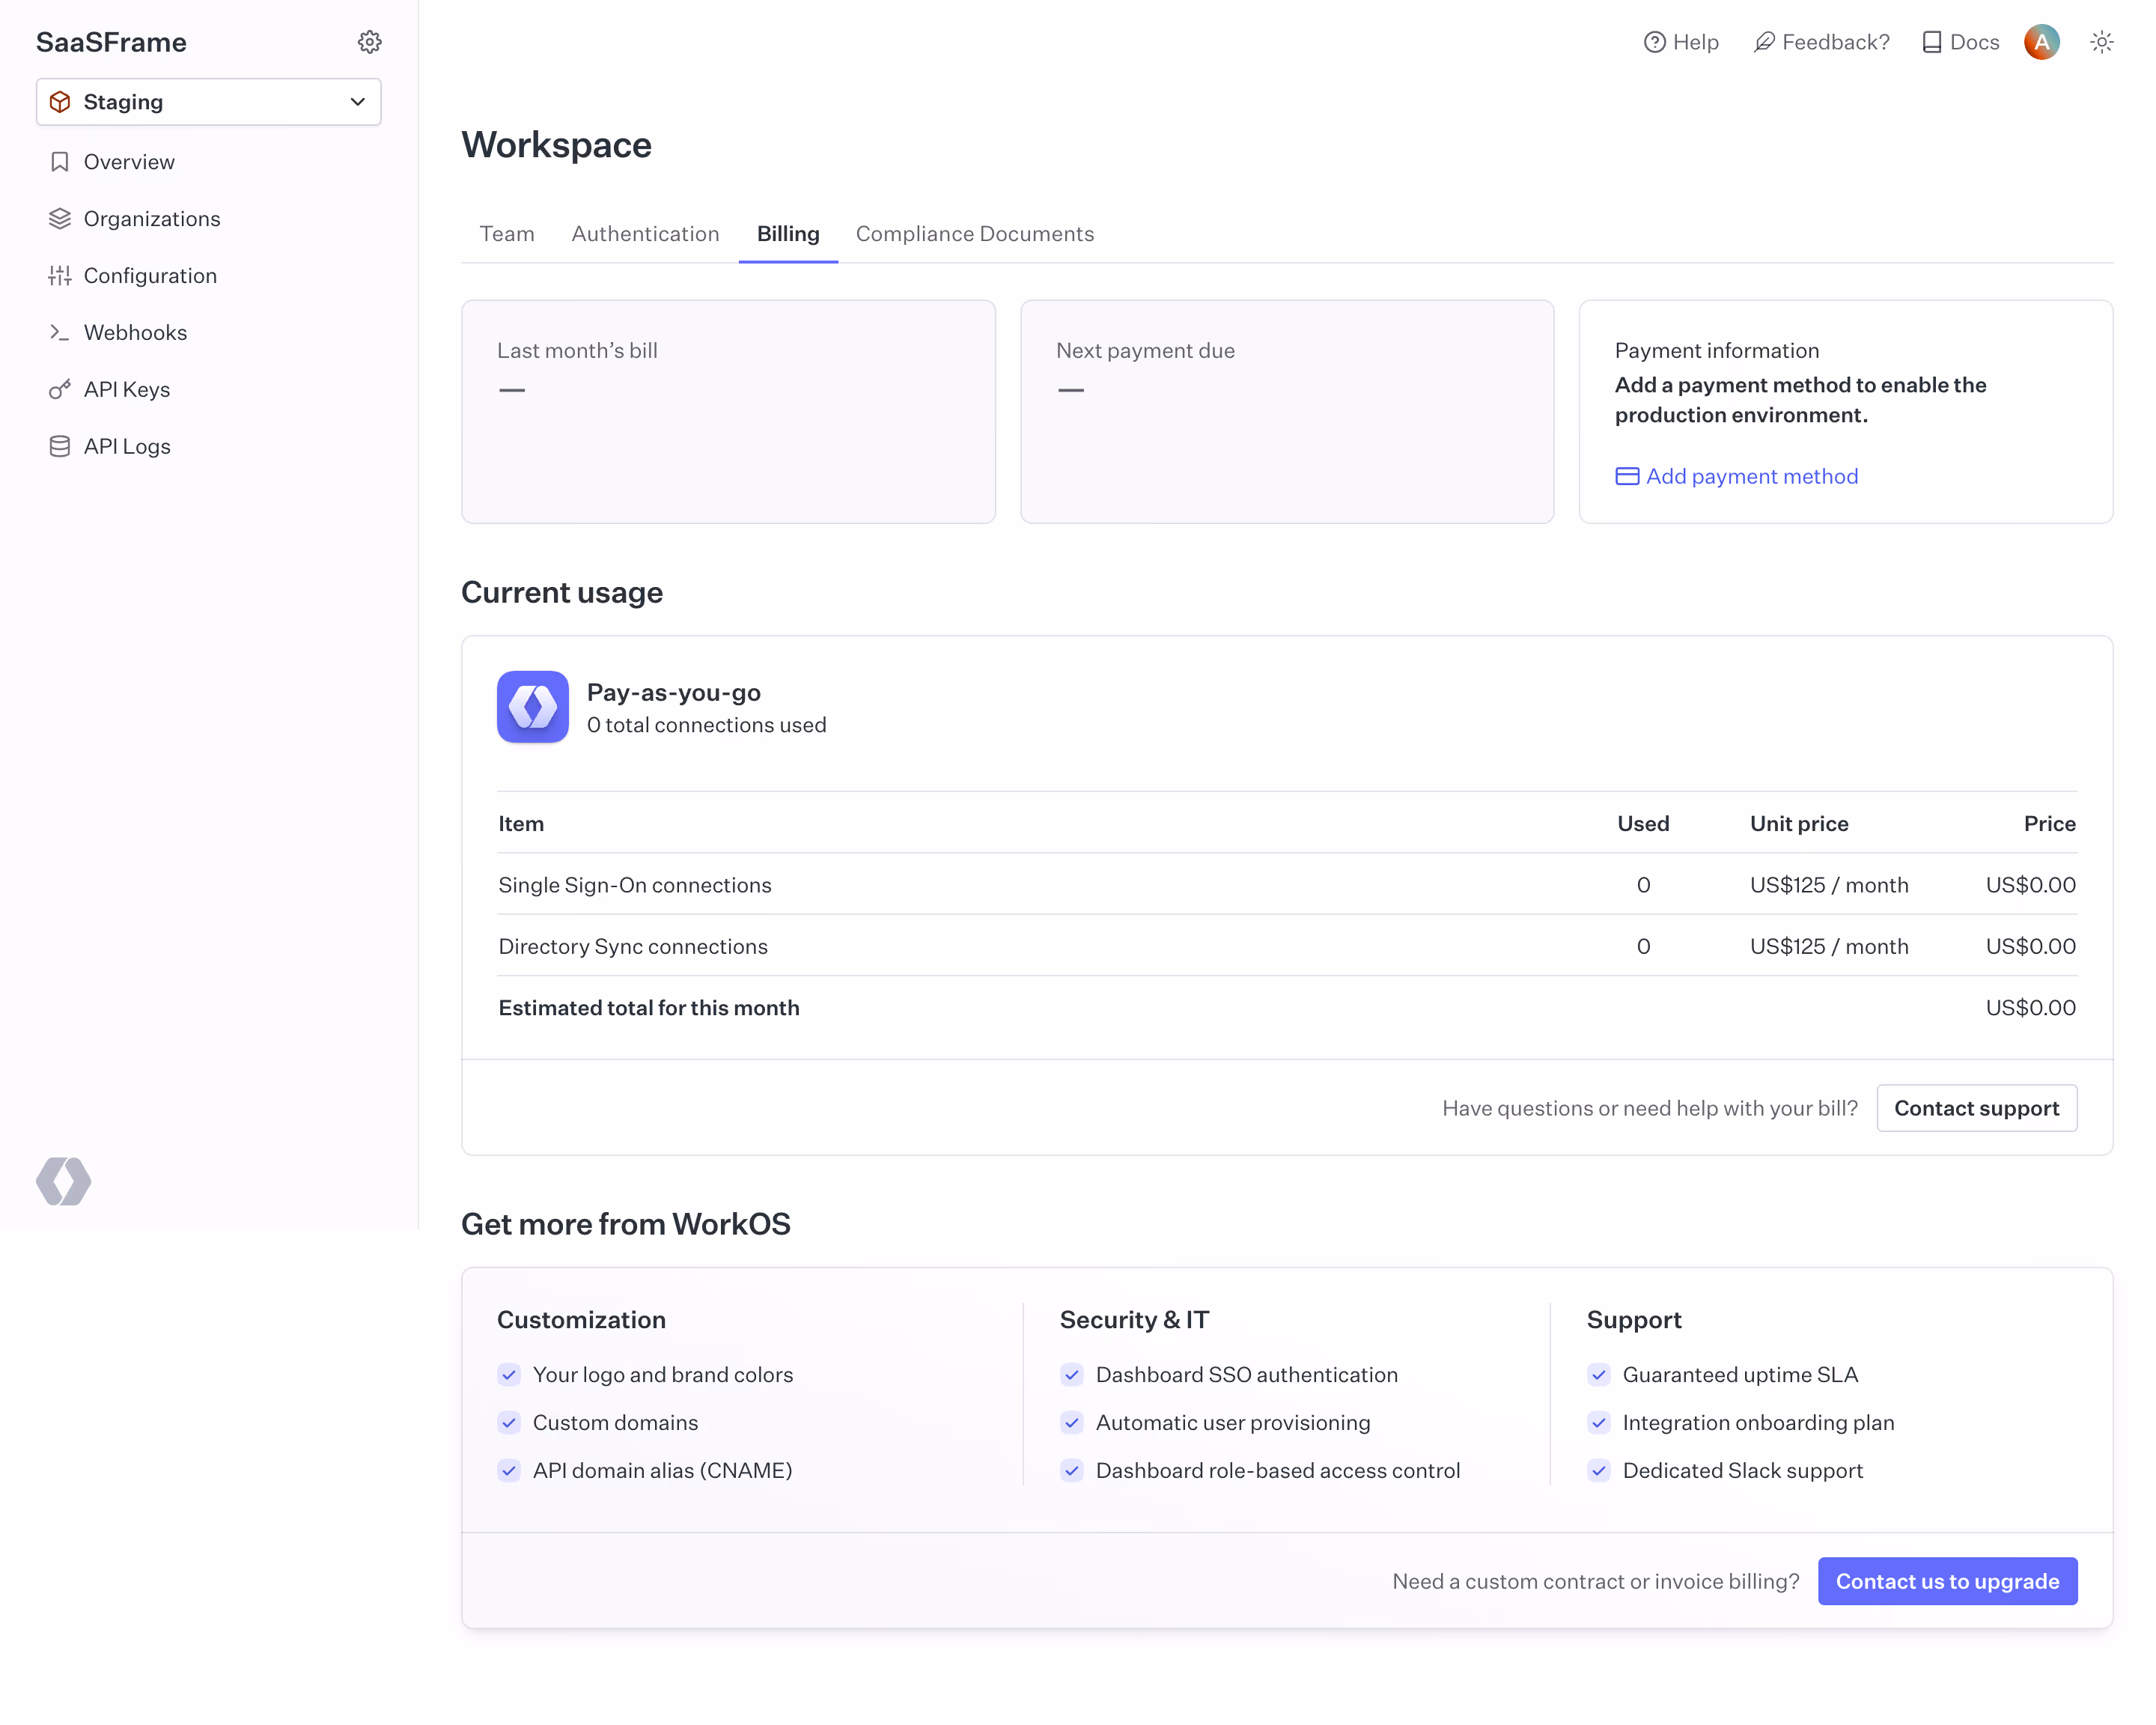This screenshot has width=2156, height=1725.
Task: Click the Configuration sliders icon
Action: pos(60,276)
